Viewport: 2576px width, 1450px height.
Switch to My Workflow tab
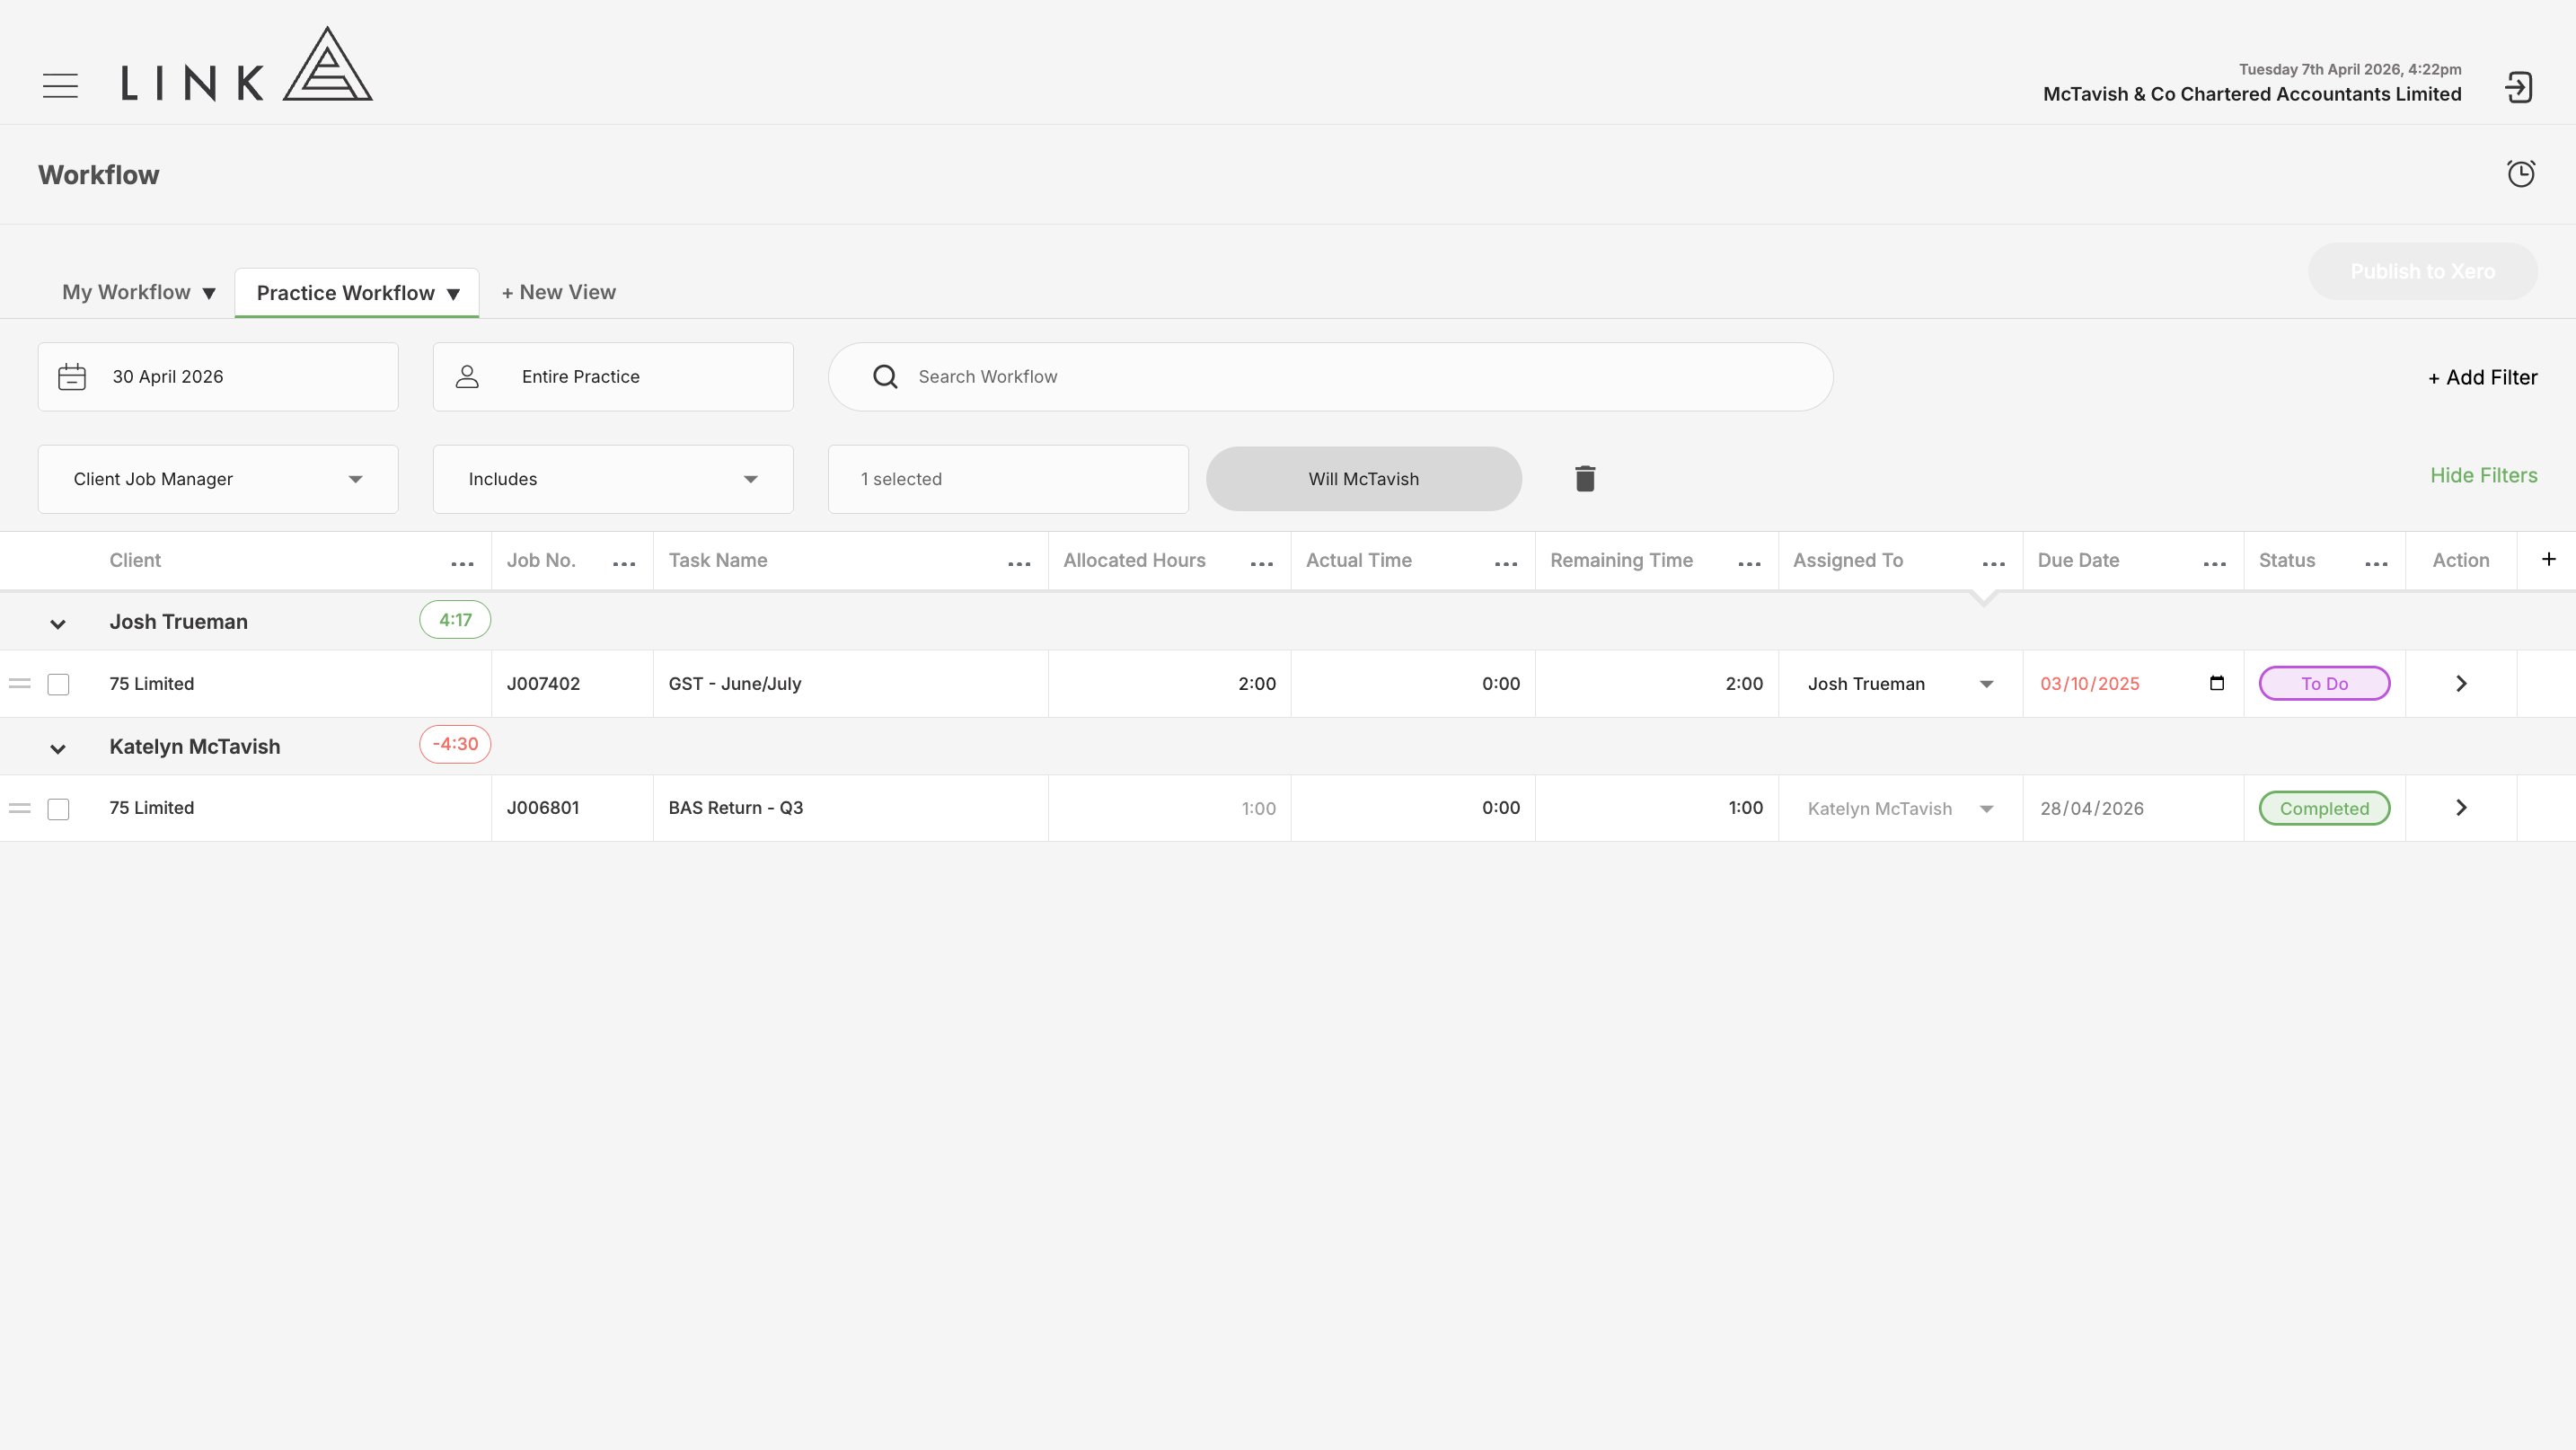pyautogui.click(x=126, y=292)
